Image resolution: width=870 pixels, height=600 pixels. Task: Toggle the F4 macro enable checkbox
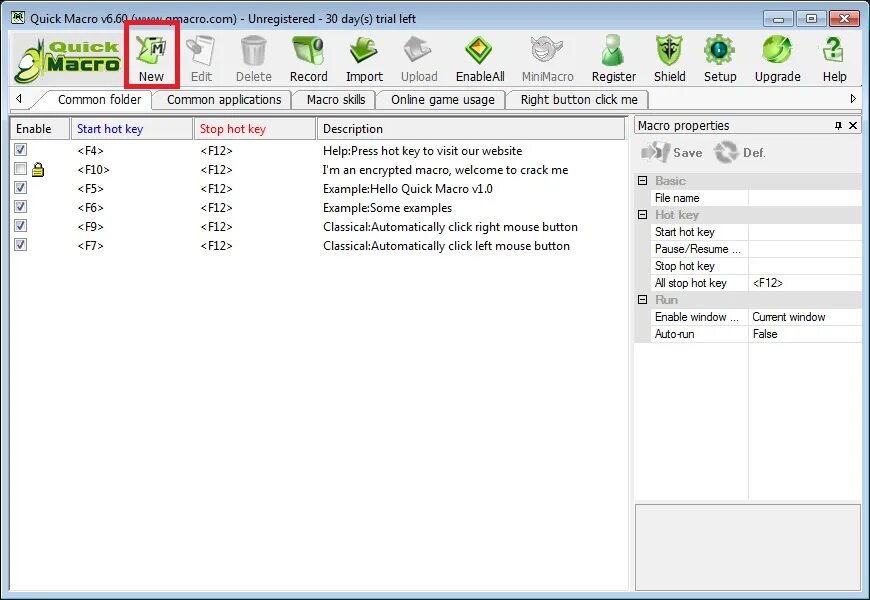click(21, 149)
